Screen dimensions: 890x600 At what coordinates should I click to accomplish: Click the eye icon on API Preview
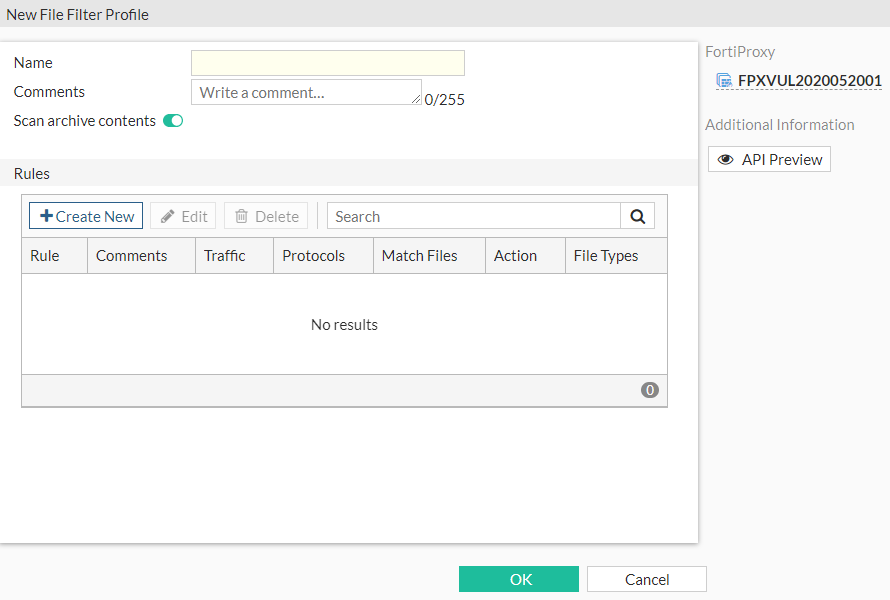point(725,158)
